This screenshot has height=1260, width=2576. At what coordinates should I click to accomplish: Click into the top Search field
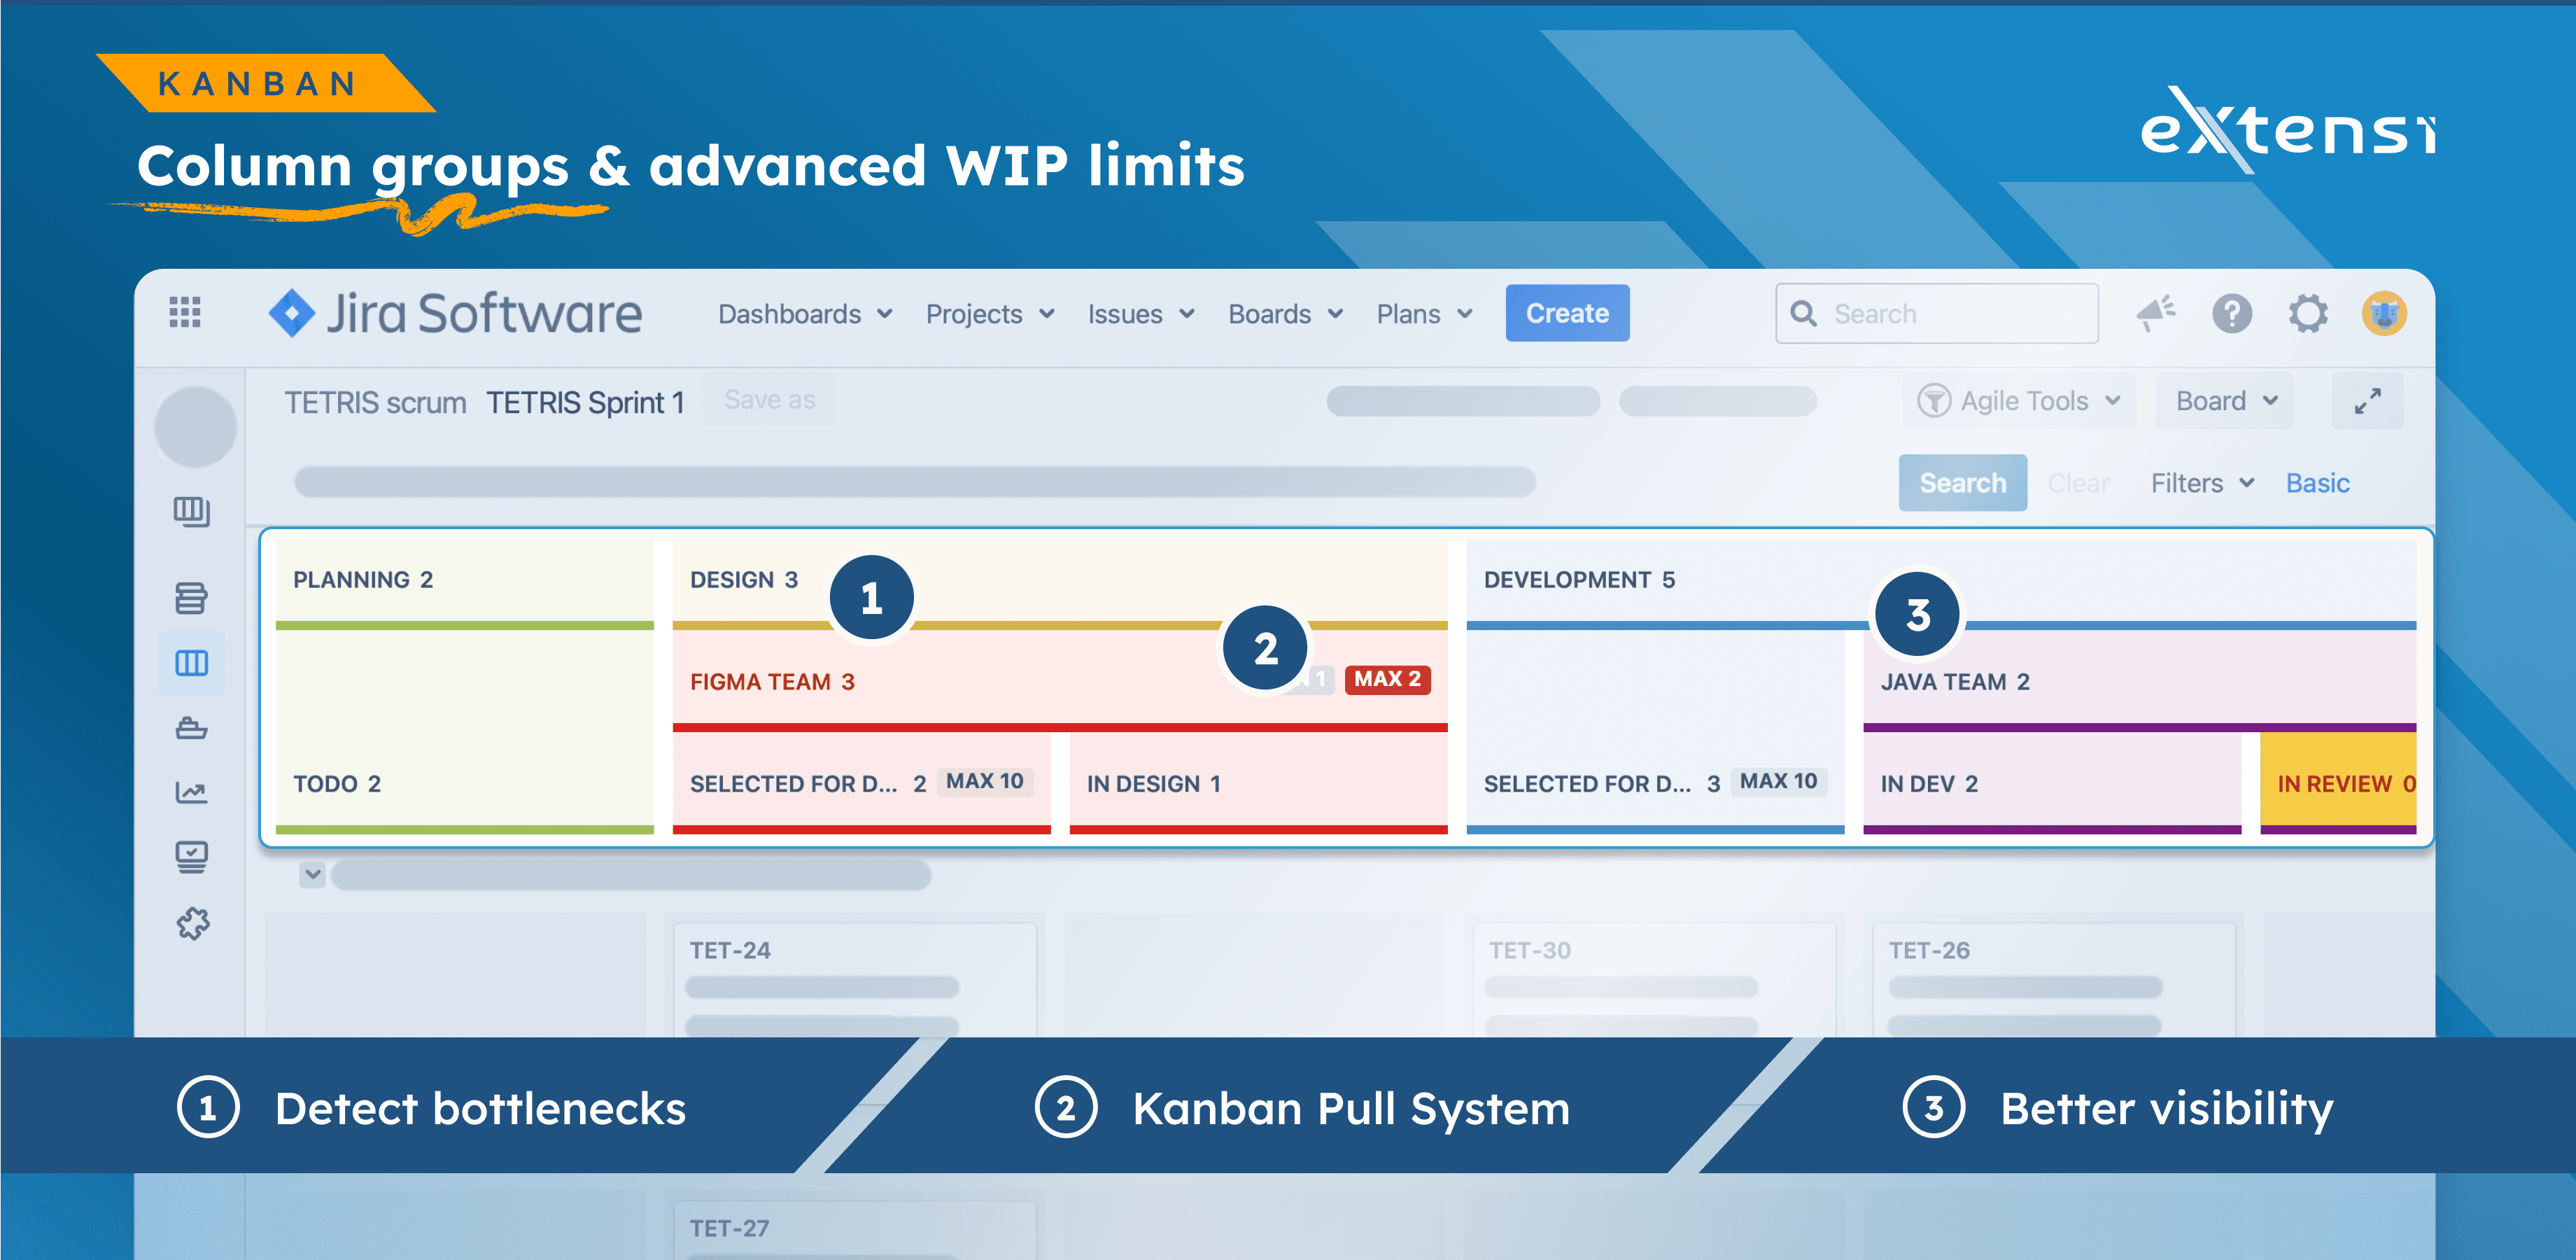(1950, 314)
